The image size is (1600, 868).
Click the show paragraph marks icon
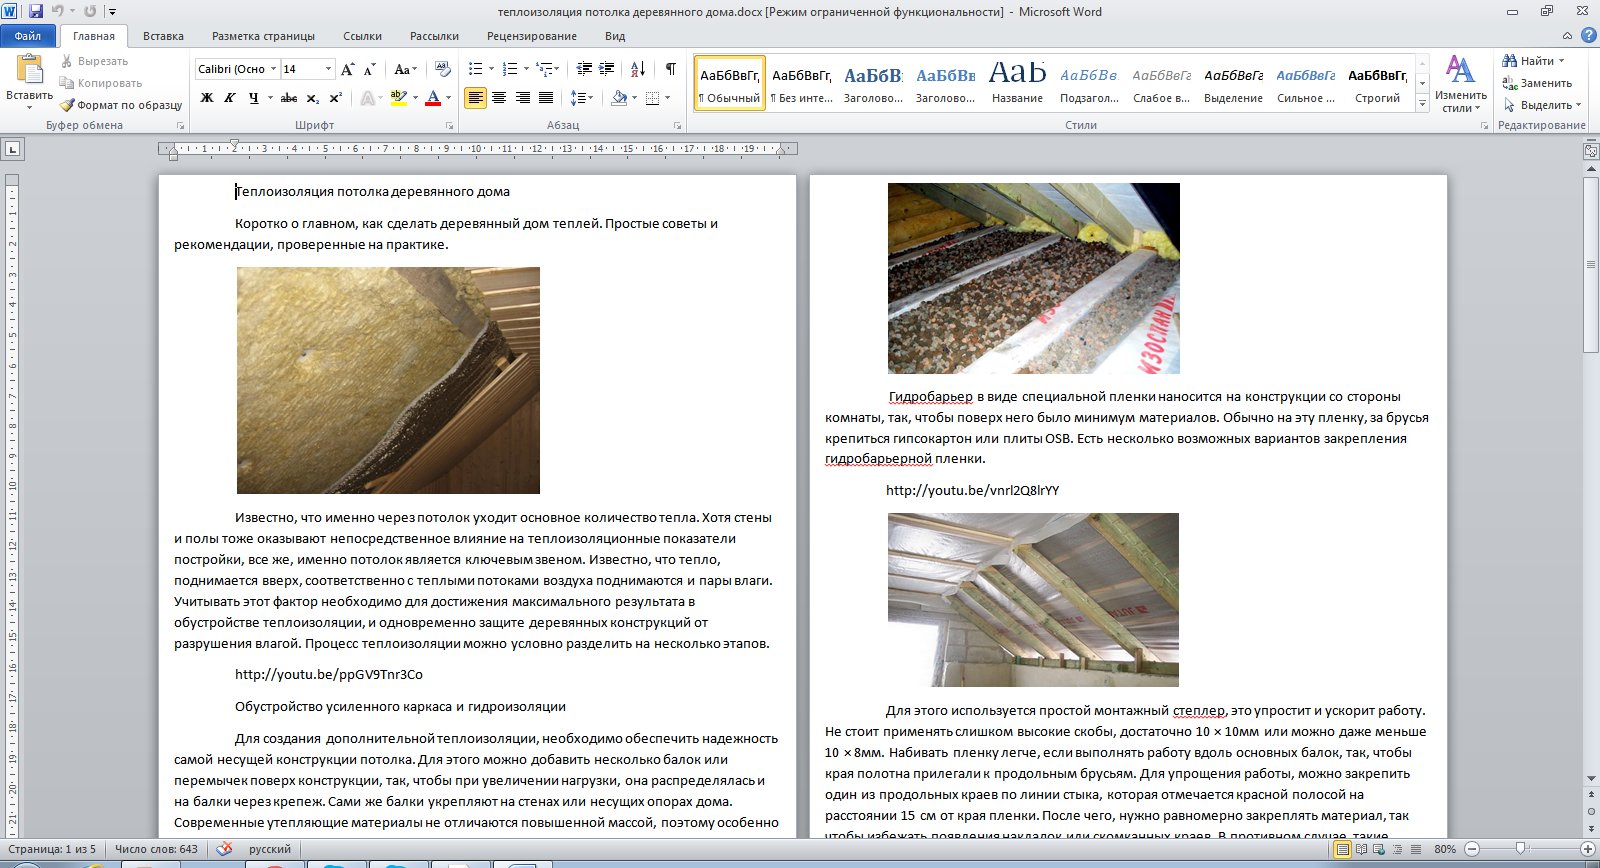coord(670,69)
